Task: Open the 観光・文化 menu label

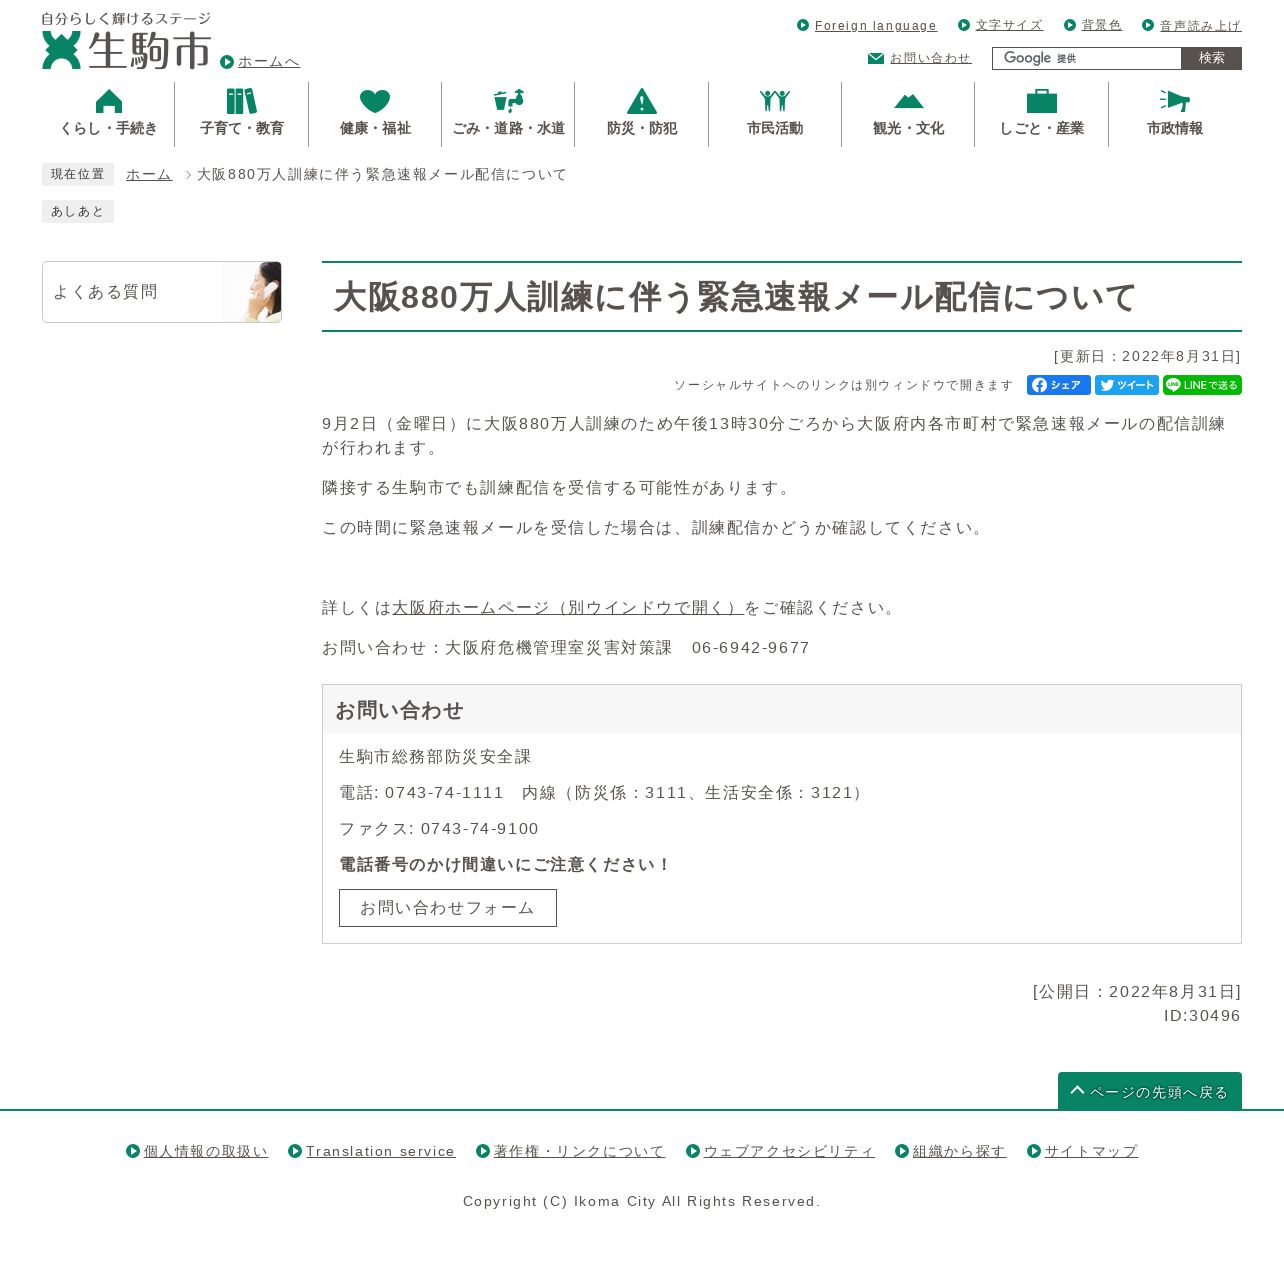Action: pos(909,128)
